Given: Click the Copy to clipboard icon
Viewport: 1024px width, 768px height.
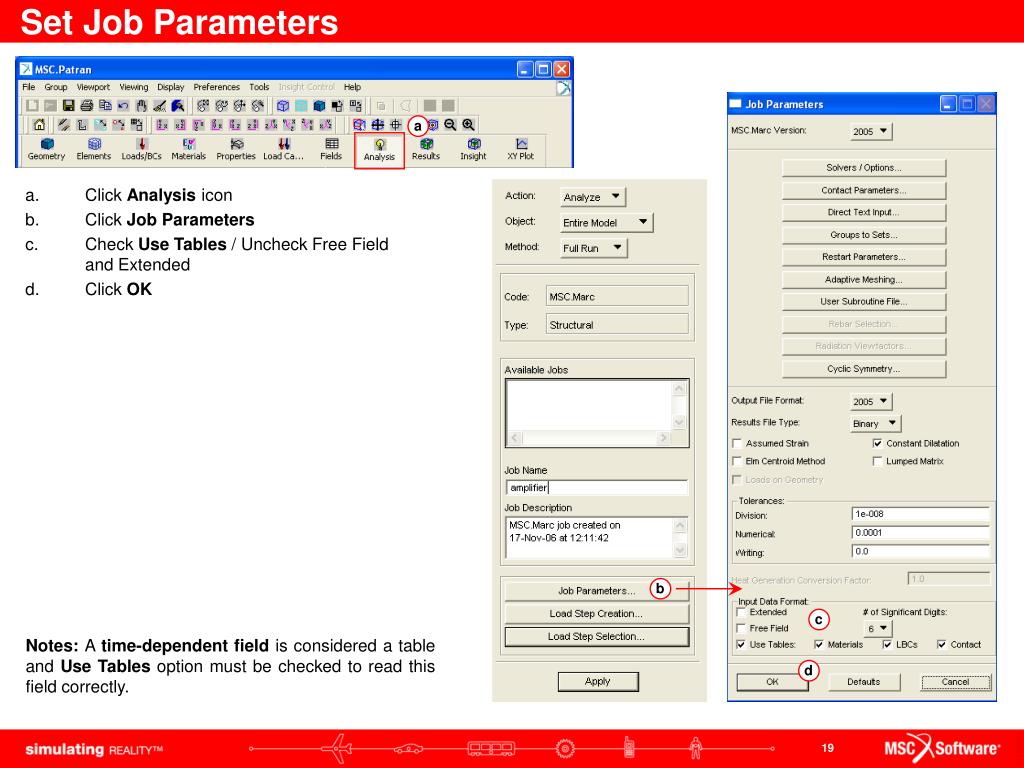Looking at the screenshot, I should (x=104, y=105).
